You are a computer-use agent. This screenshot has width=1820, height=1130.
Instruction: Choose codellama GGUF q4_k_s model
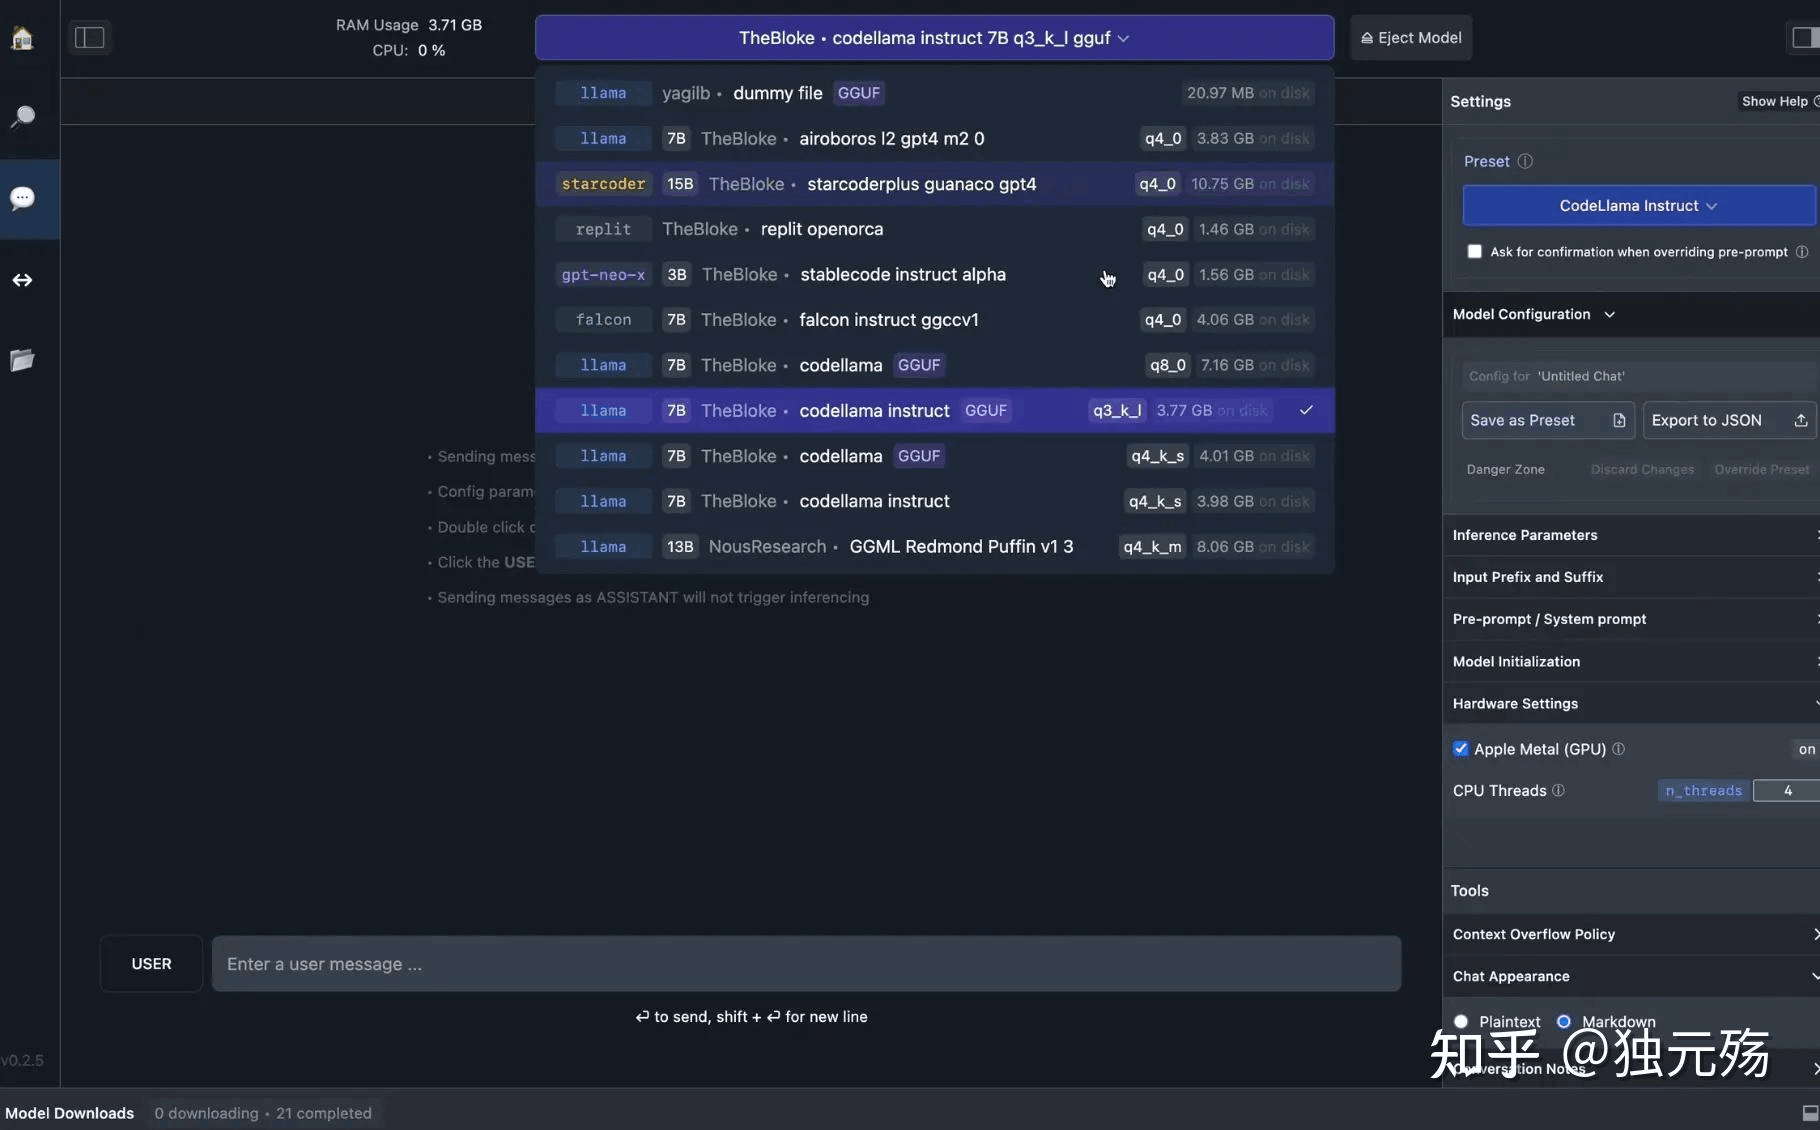[x=934, y=456]
